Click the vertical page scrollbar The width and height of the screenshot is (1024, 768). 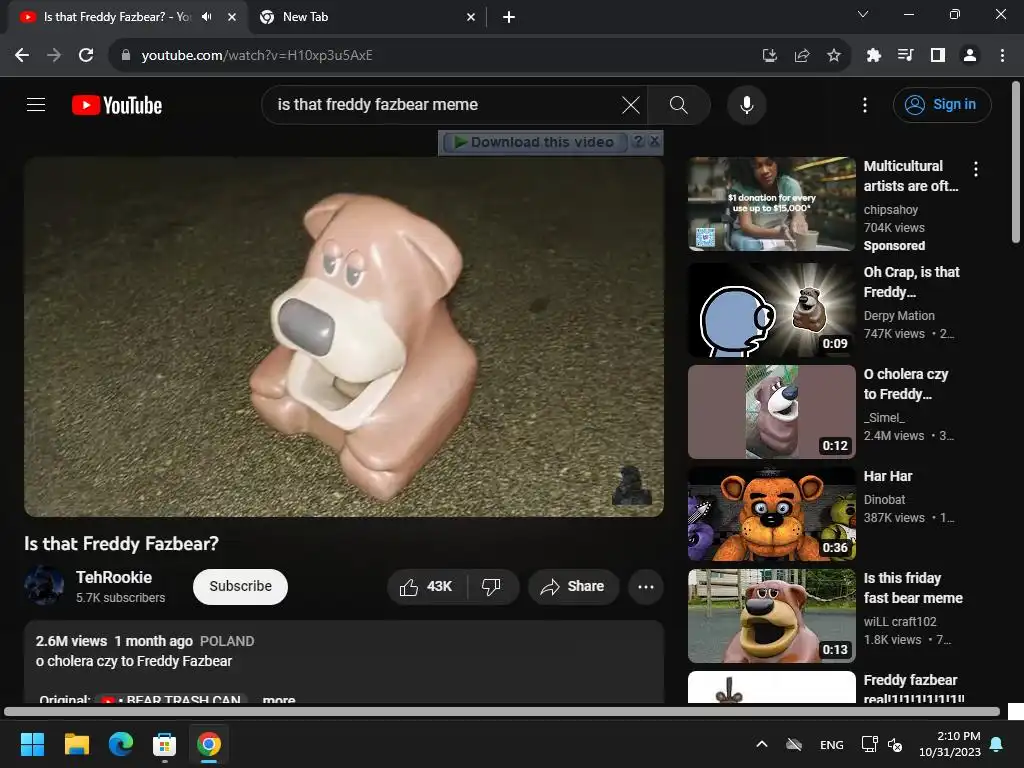tap(1016, 162)
